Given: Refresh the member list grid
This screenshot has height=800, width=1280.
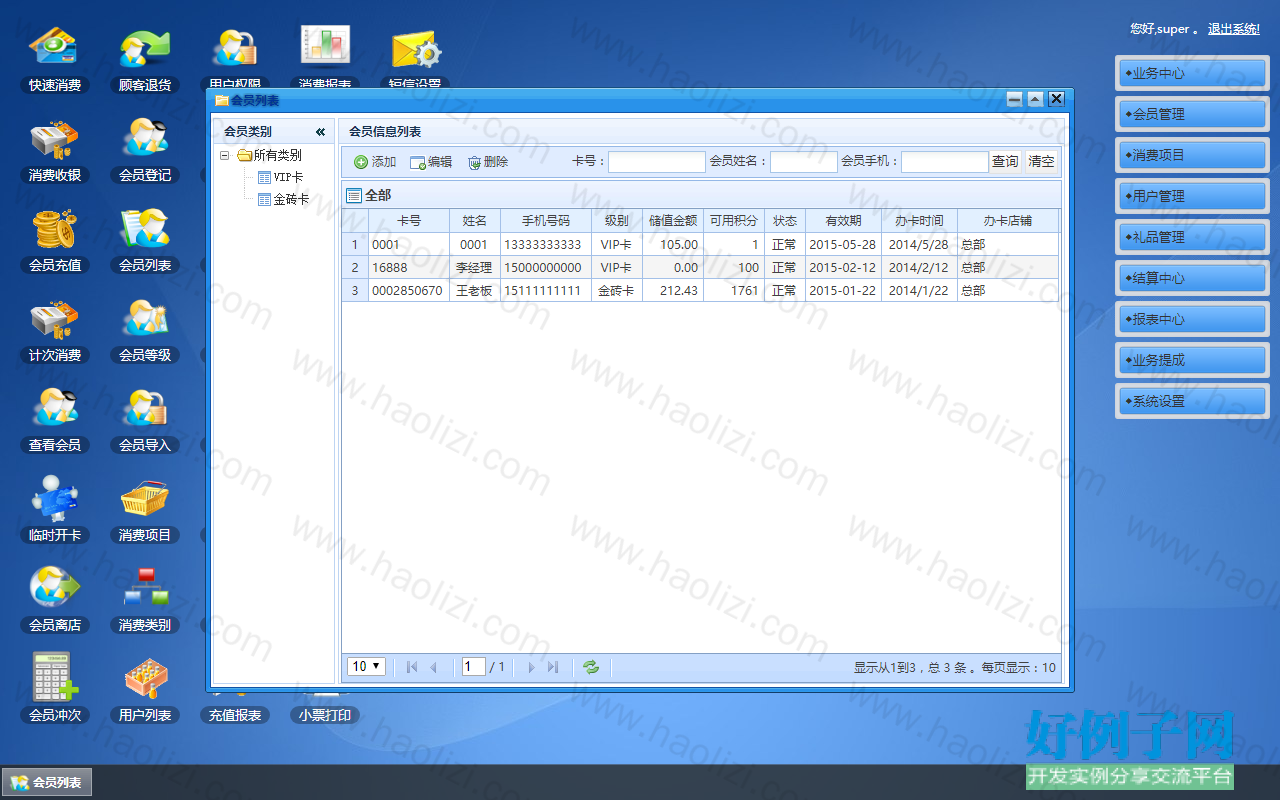Looking at the screenshot, I should [x=591, y=667].
